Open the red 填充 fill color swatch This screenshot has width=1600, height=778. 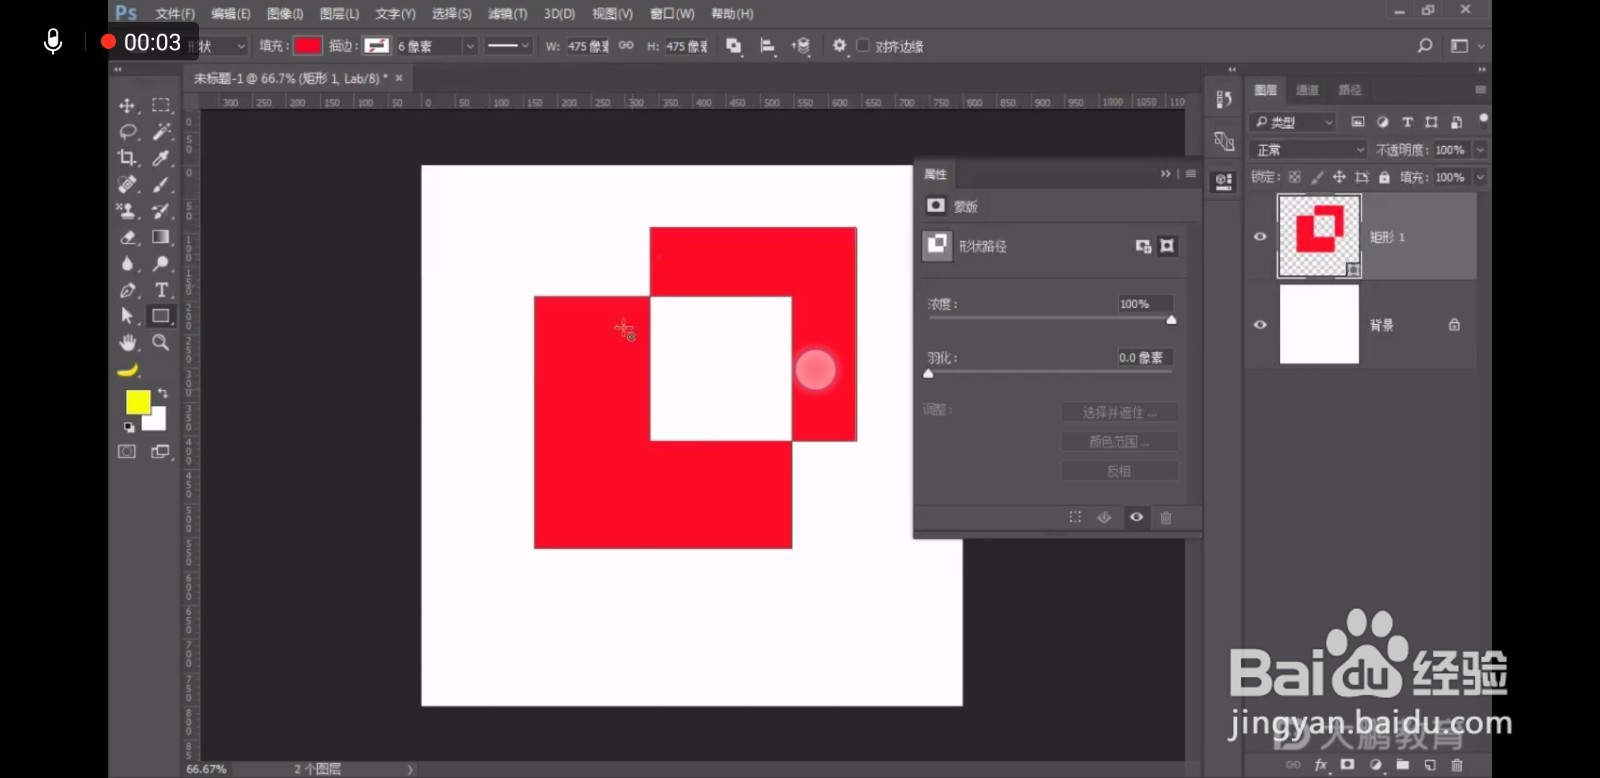[308, 46]
